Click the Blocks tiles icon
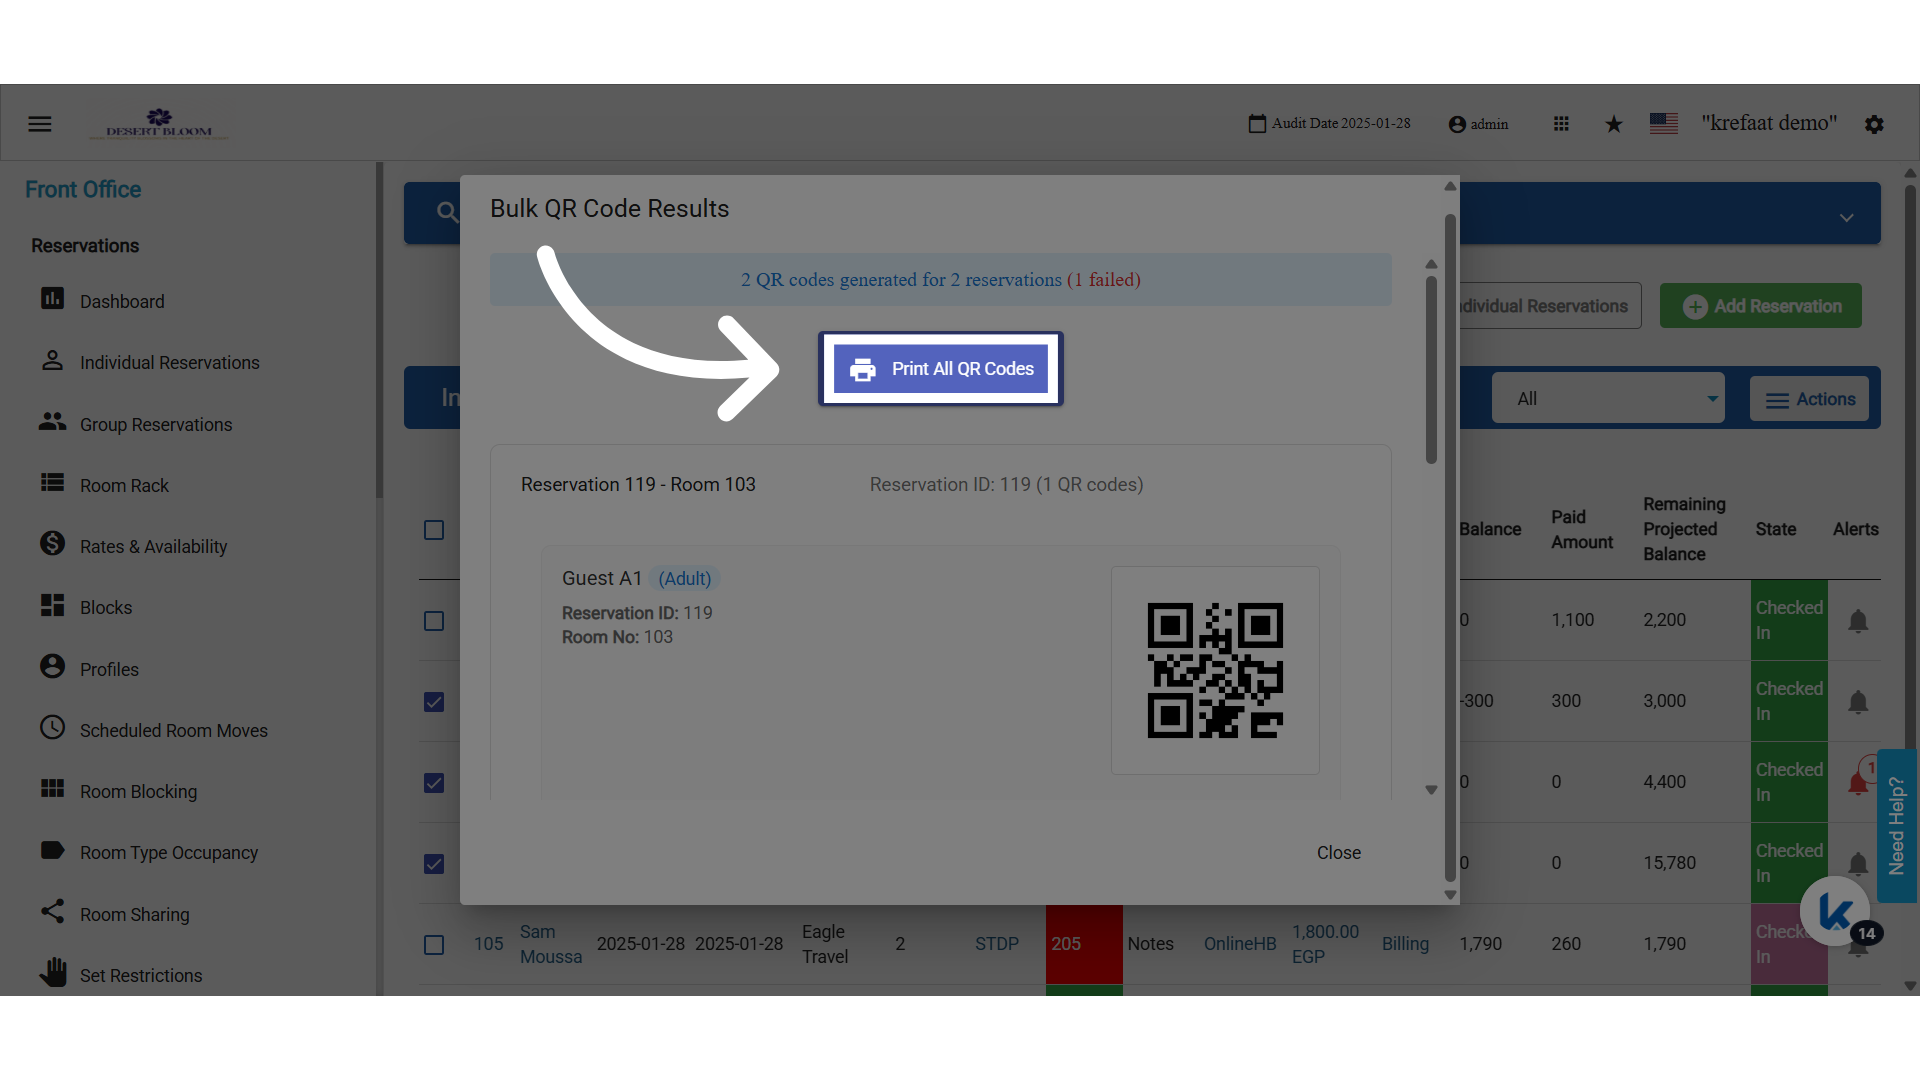Viewport: 1920px width, 1080px height. 52,605
